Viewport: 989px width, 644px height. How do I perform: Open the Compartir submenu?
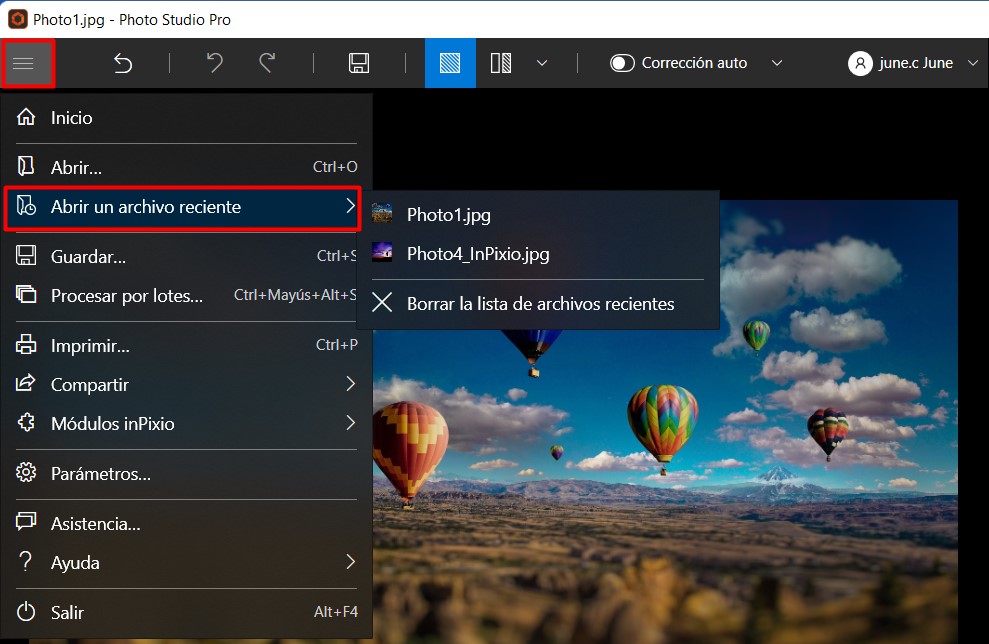[x=186, y=385]
